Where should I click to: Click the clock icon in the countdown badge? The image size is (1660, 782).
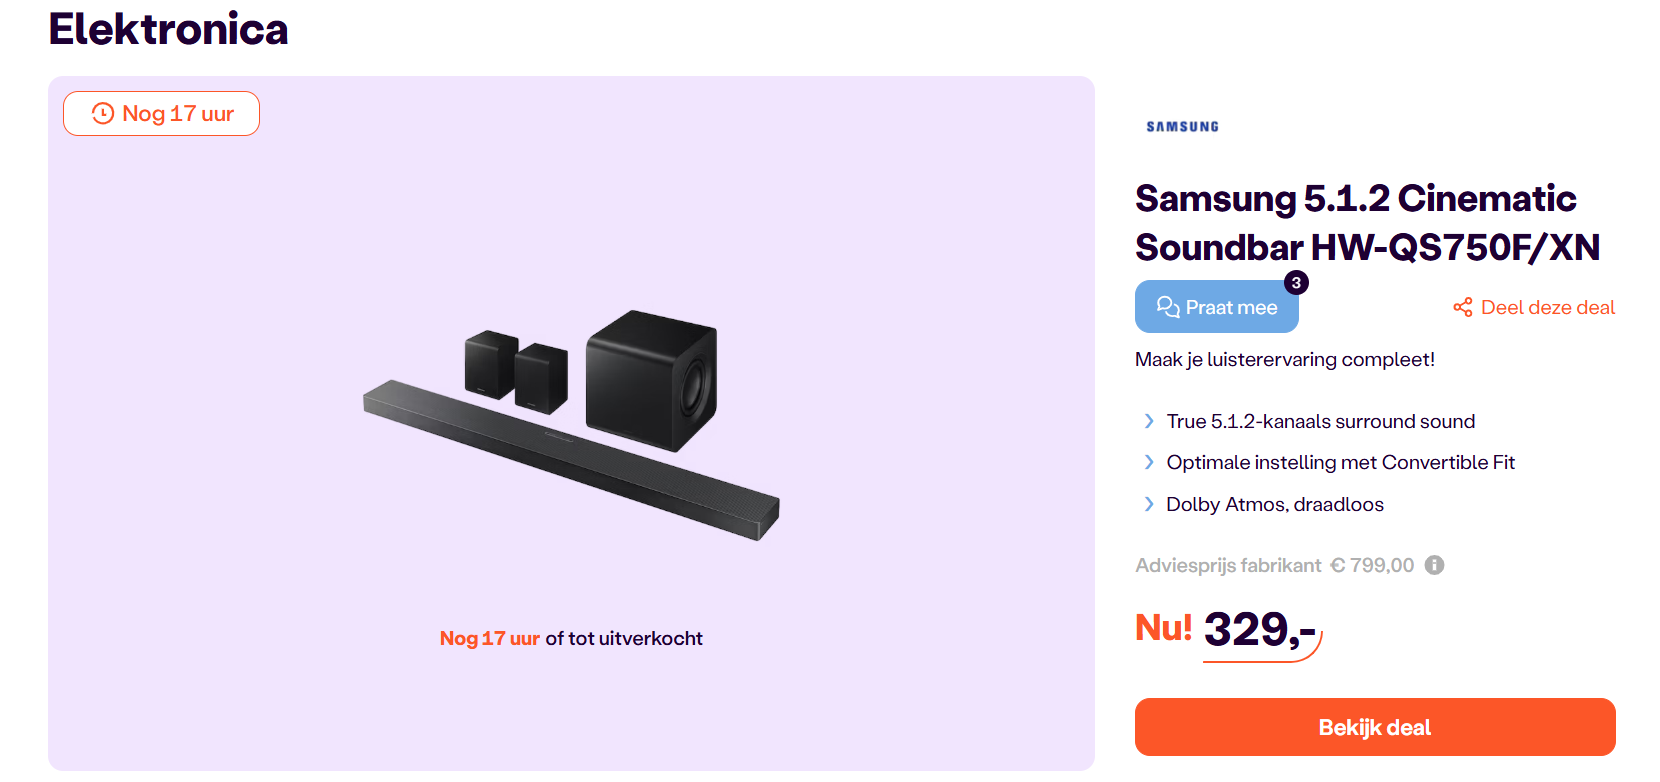[x=103, y=114]
